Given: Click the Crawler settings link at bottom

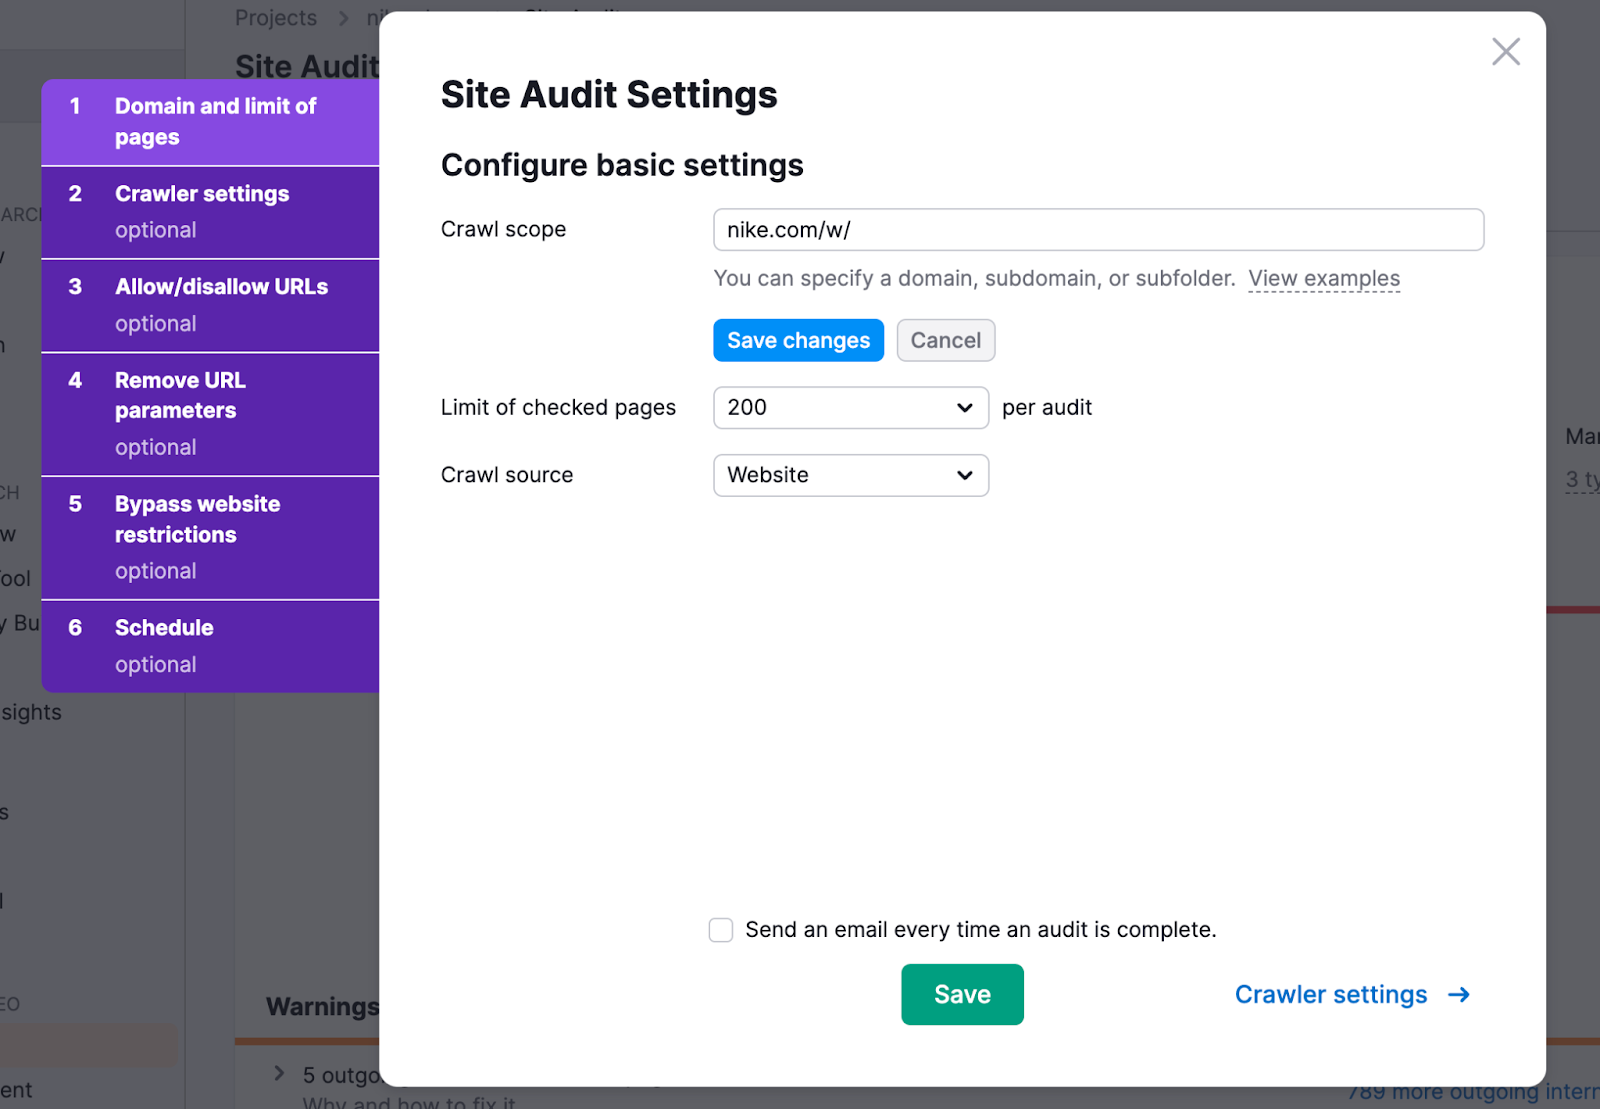Looking at the screenshot, I should [1330, 995].
